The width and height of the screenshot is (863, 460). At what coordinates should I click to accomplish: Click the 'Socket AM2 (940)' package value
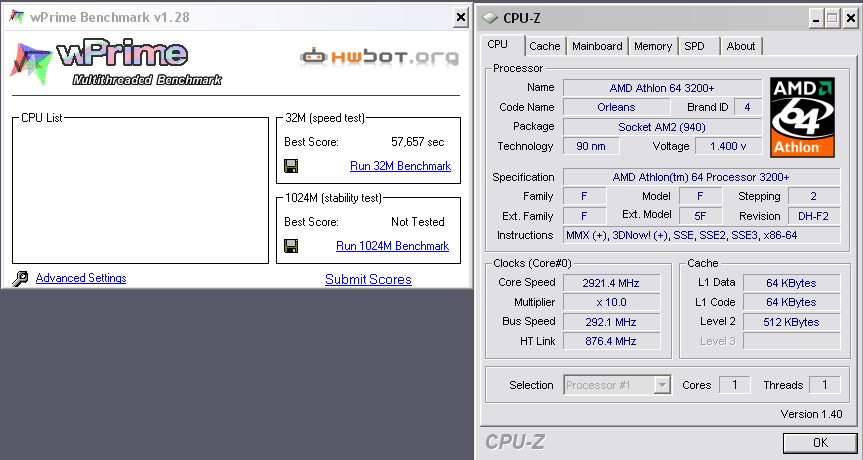[x=662, y=127]
